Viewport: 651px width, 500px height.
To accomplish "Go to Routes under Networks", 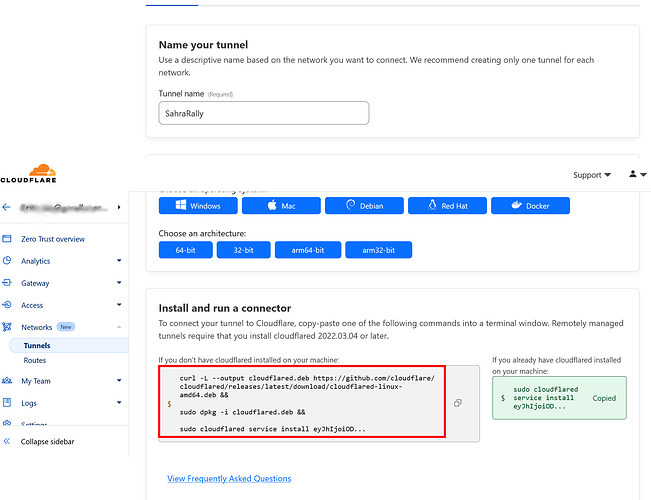I will tap(35, 360).
